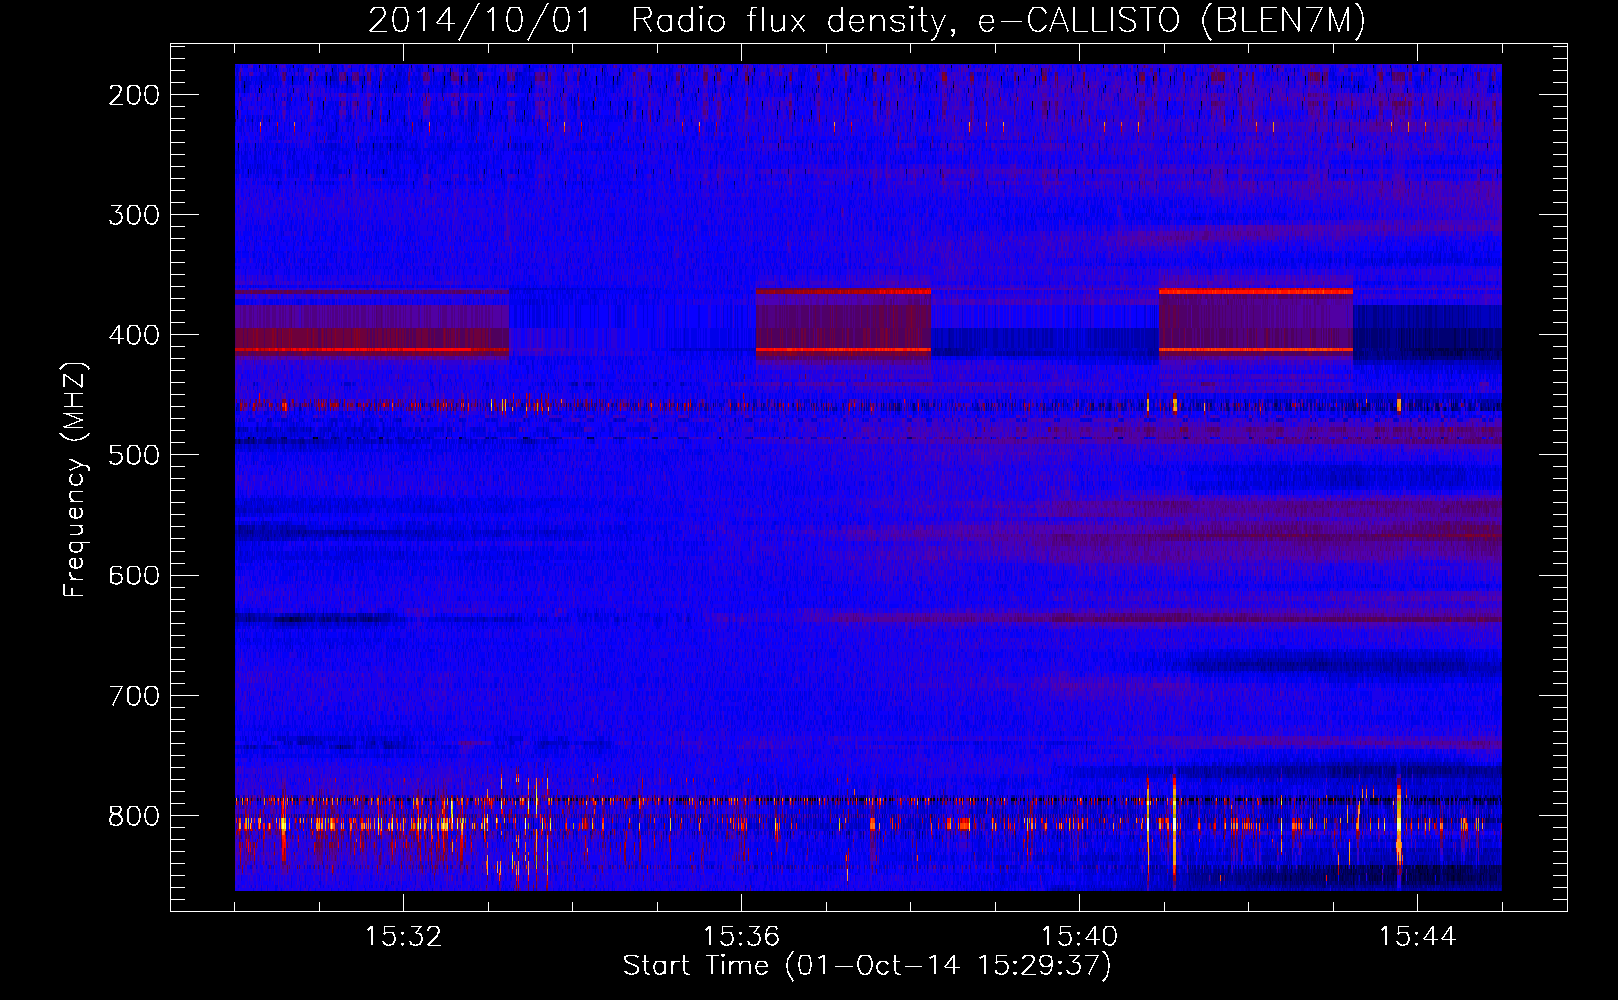Click the 'Frequency (MHZ)' axis label
Image resolution: width=1618 pixels, height=1000 pixels.
75,480
